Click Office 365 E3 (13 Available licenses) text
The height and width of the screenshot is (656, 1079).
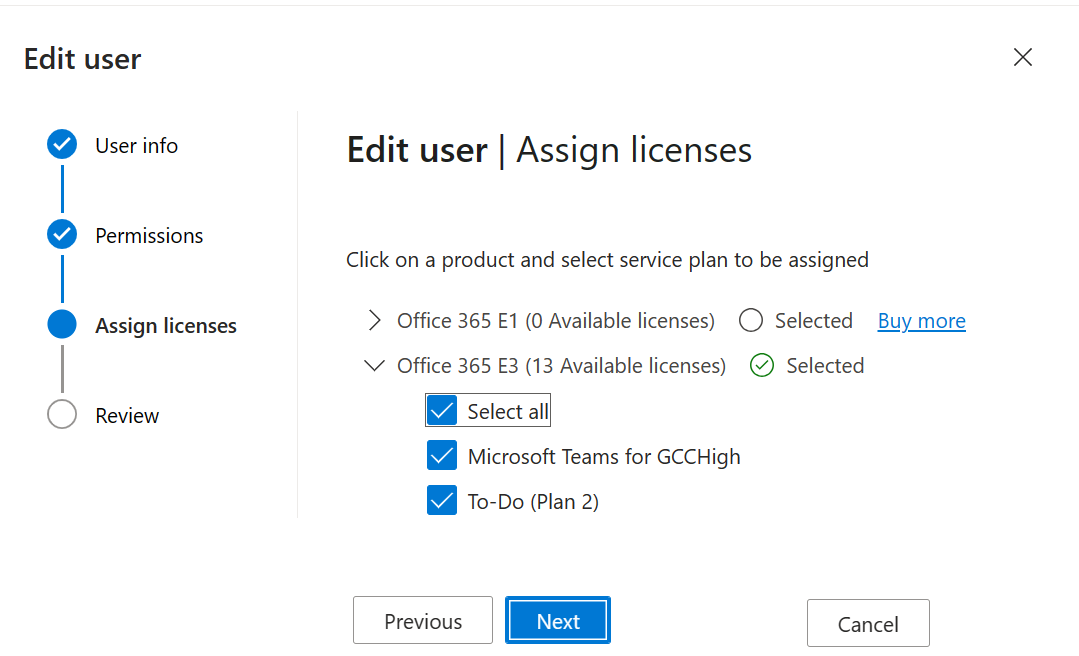point(562,366)
